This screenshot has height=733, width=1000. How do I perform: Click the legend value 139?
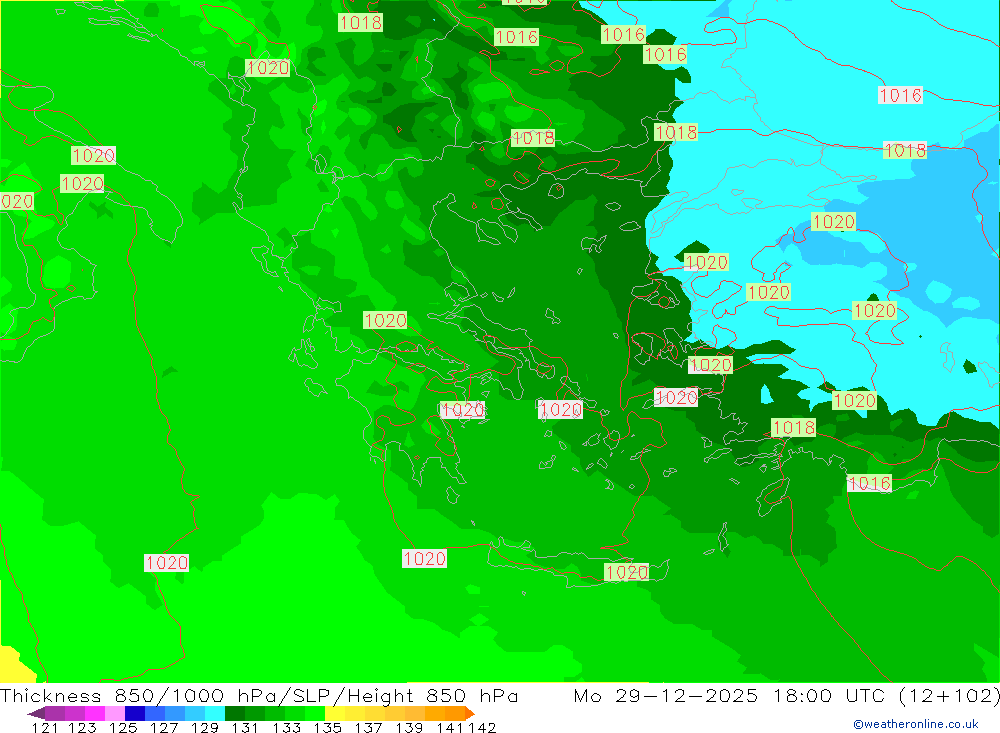(x=409, y=727)
